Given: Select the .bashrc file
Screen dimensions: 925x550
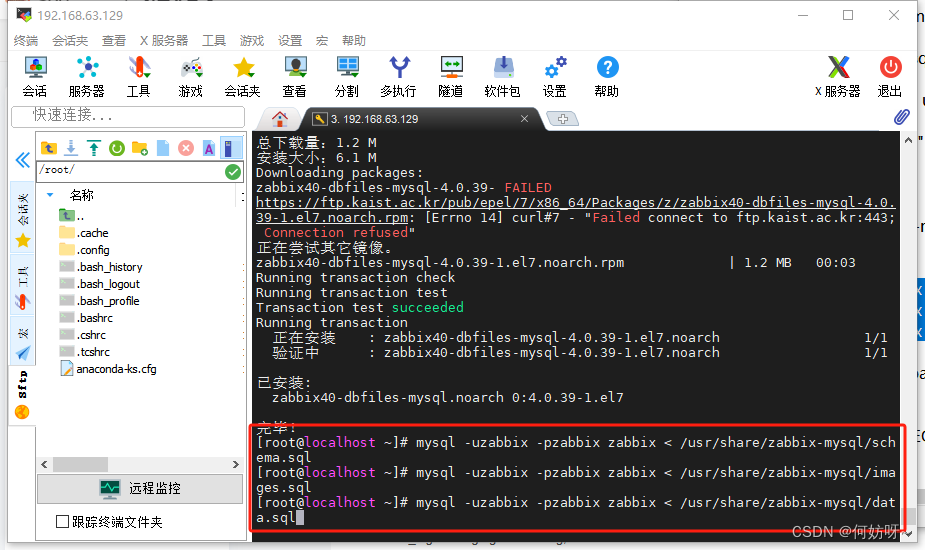Looking at the screenshot, I should (86, 318).
